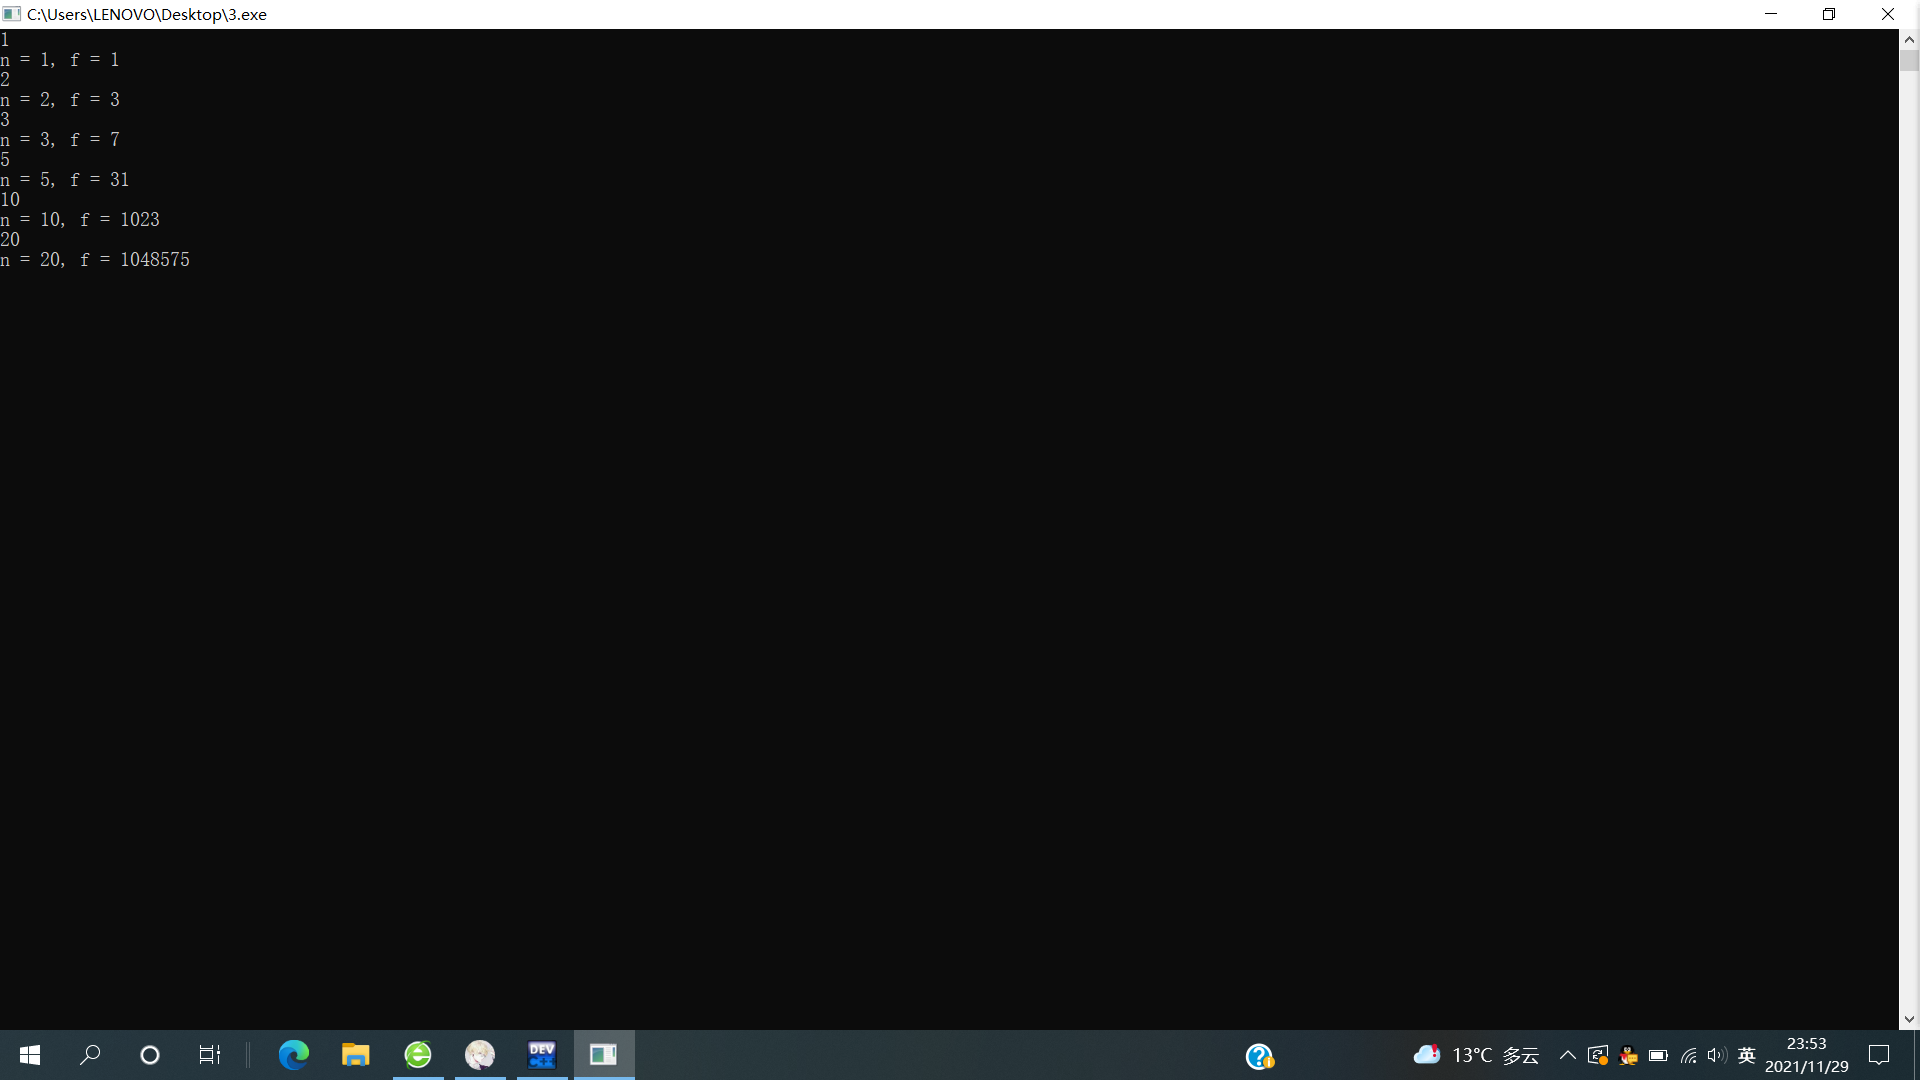Open the weather widget showing 13°C
1920x1080 pixels.
pyautogui.click(x=1475, y=1055)
